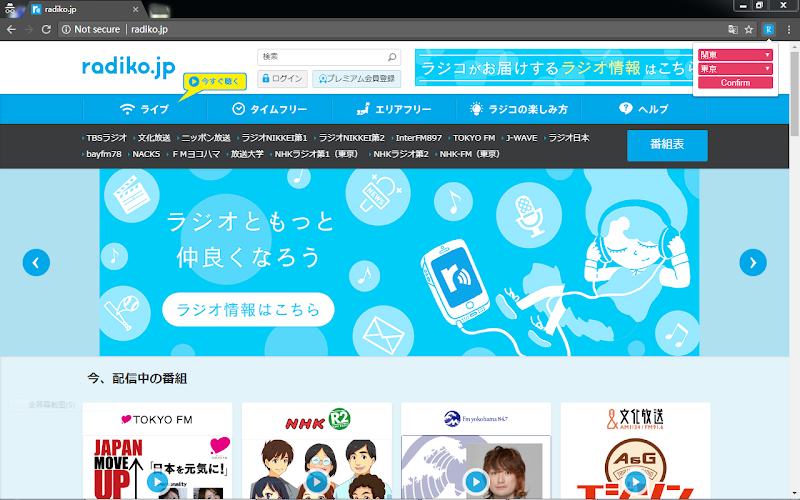
Task: Bookmark this page with the star icon
Action: pyautogui.click(x=748, y=30)
